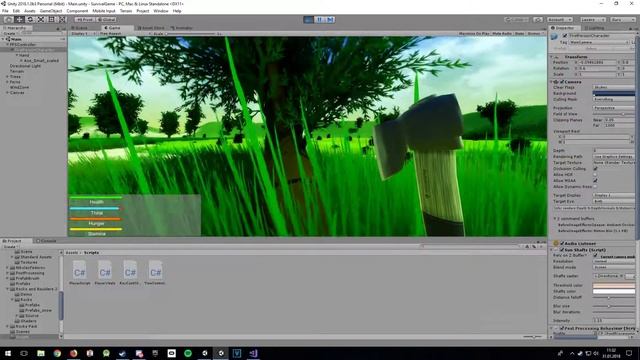
Task: Select the Rotate tool in toolbar
Action: tap(30, 20)
